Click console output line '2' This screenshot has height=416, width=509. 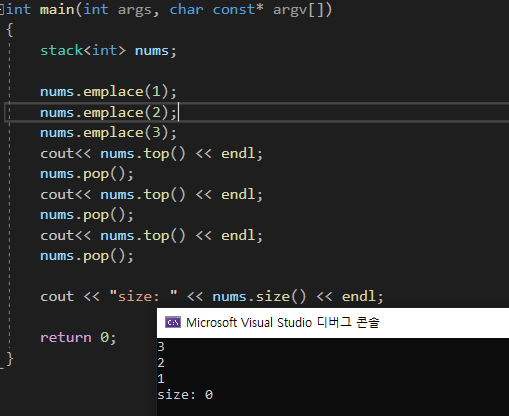(161, 363)
